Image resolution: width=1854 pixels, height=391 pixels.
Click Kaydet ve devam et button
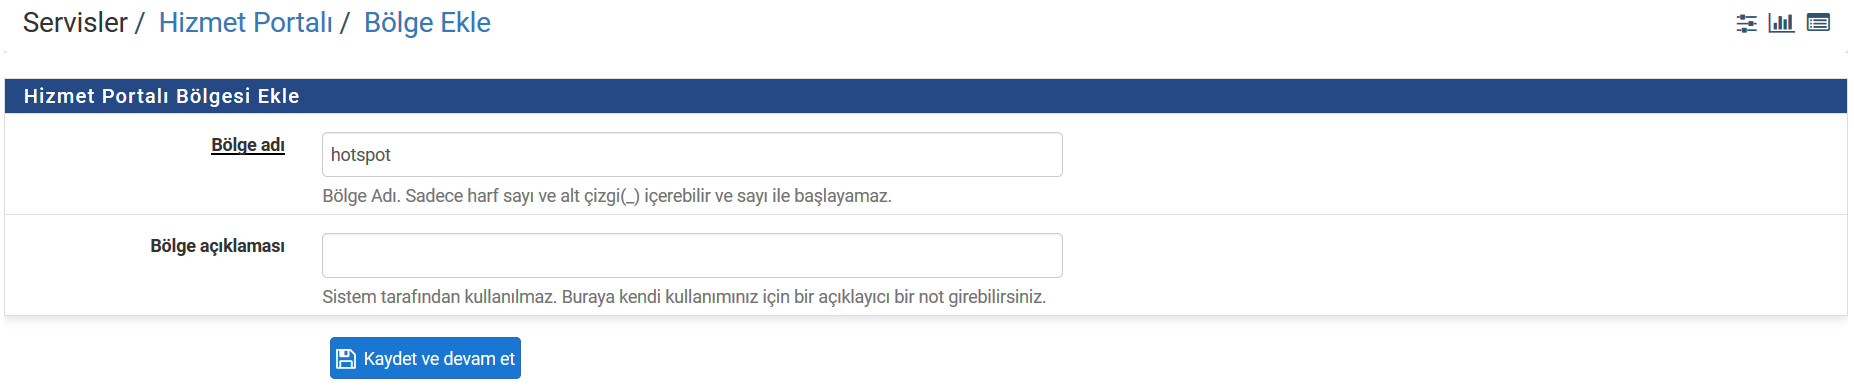pyautogui.click(x=425, y=358)
